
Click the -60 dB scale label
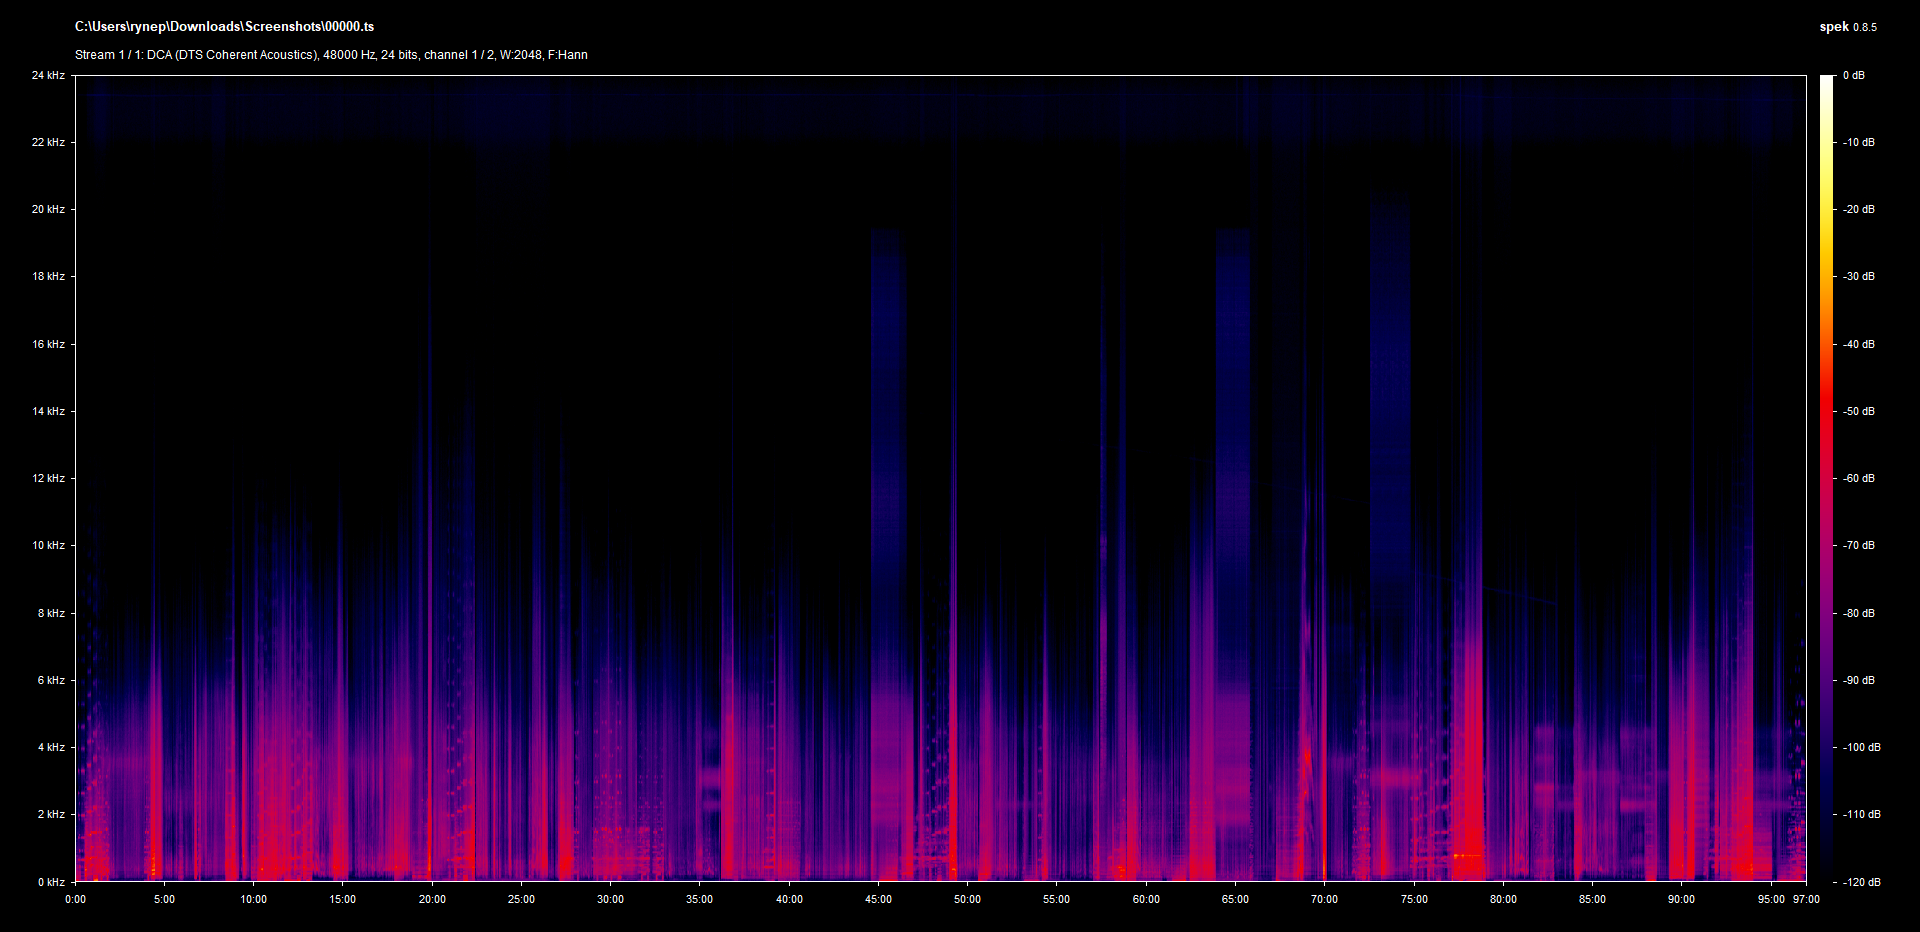click(x=1859, y=478)
